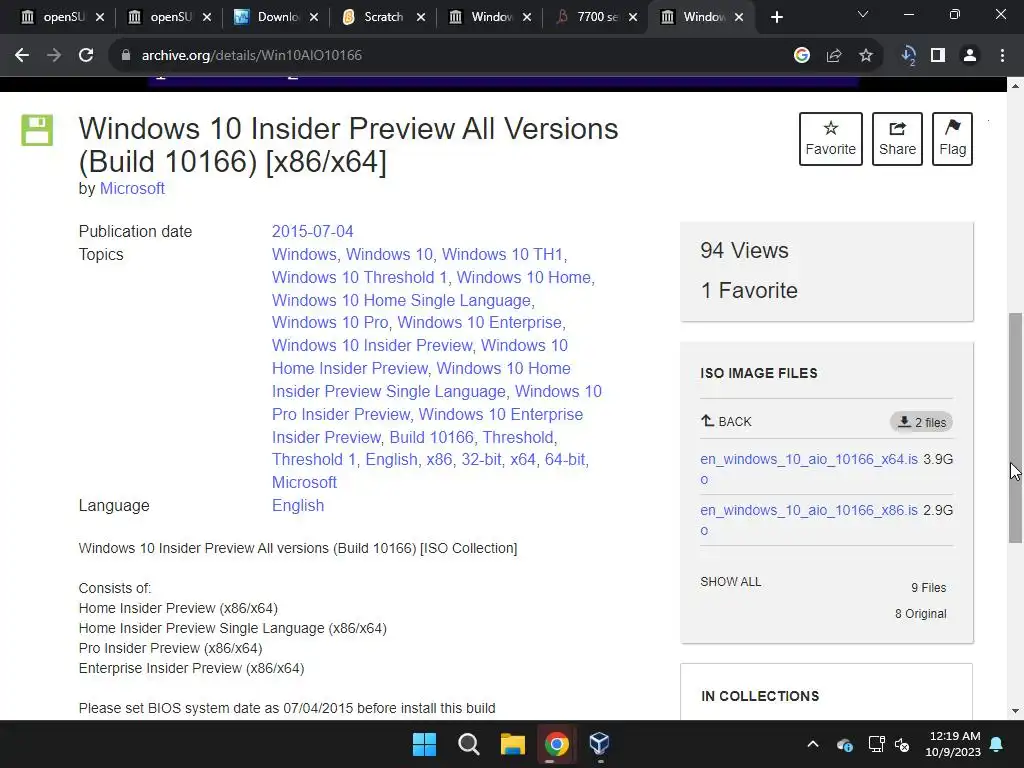Download the 2 files button
This screenshot has width=1024, height=768.
click(921, 422)
